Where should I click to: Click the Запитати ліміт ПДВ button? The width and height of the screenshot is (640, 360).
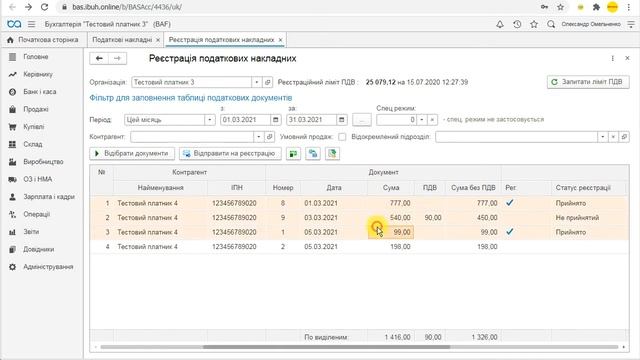click(x=588, y=82)
